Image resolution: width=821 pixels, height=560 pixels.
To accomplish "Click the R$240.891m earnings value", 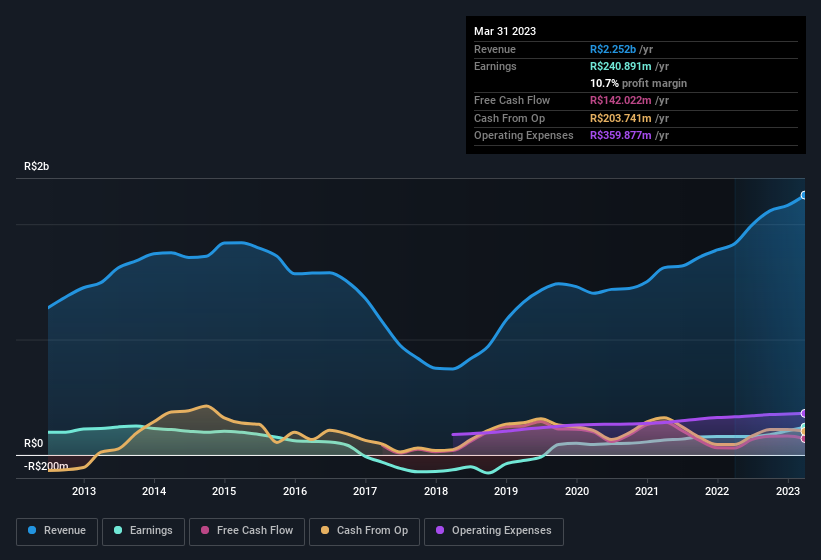I will pos(620,66).
